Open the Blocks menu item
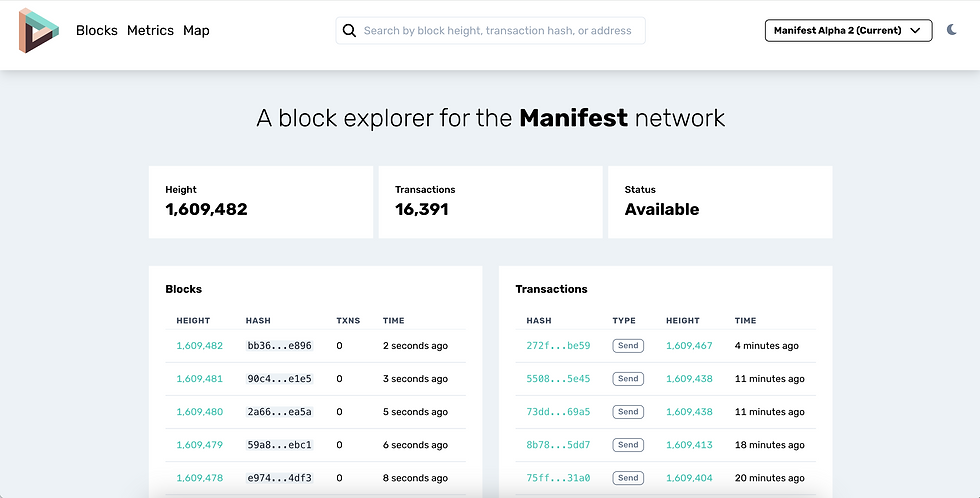The height and width of the screenshot is (498, 980). (x=97, y=31)
